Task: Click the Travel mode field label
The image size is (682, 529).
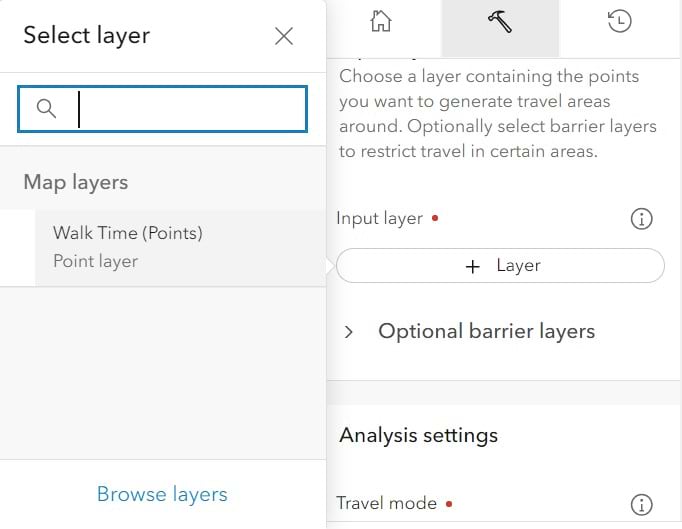Action: (386, 503)
